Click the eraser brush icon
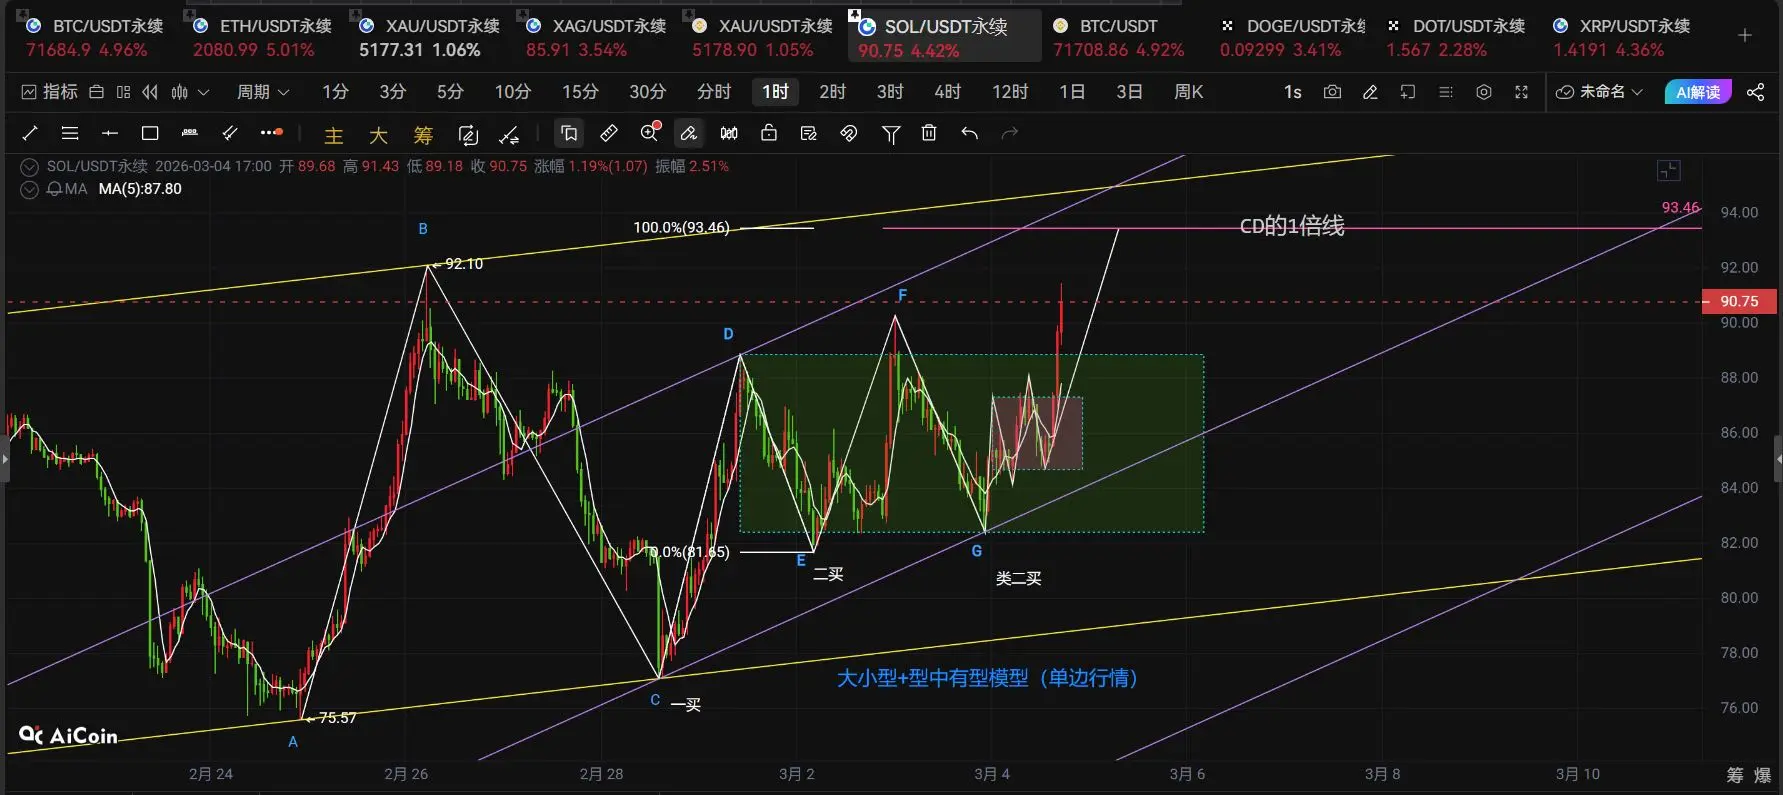1783x795 pixels. [x=689, y=133]
